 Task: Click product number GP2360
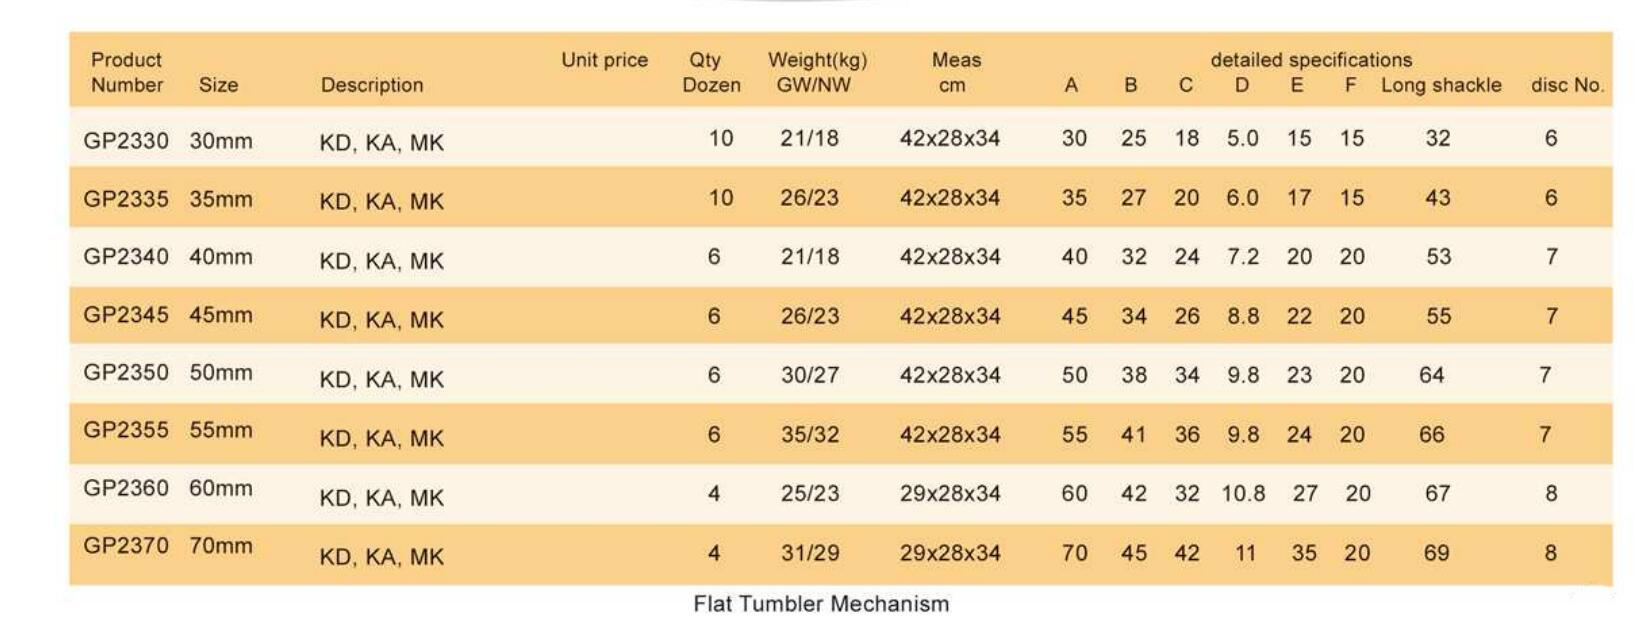tap(126, 488)
